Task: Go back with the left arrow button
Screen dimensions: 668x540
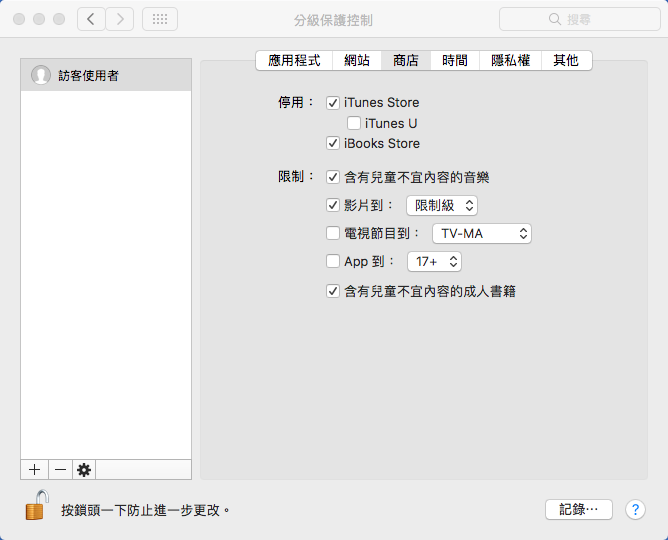Action: point(91,19)
